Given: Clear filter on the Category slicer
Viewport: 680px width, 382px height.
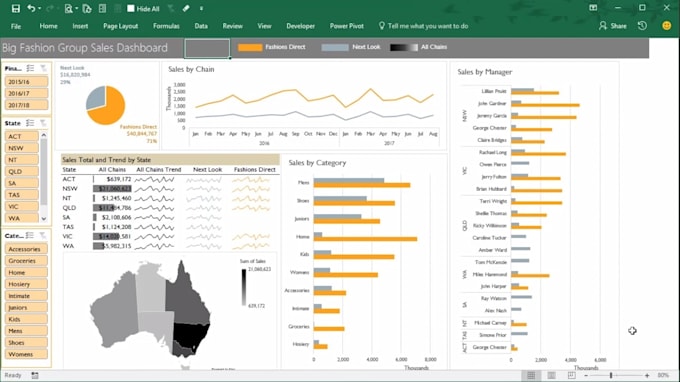Looking at the screenshot, I should coord(43,235).
